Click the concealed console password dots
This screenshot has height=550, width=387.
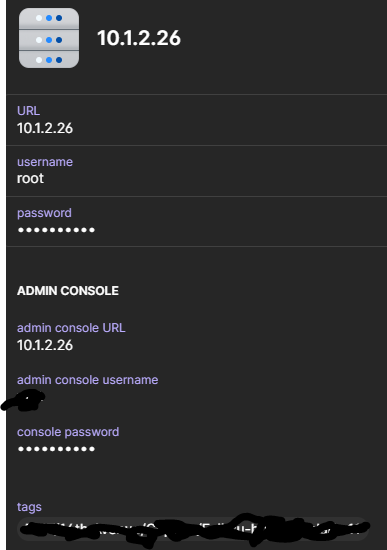[x=56, y=449]
